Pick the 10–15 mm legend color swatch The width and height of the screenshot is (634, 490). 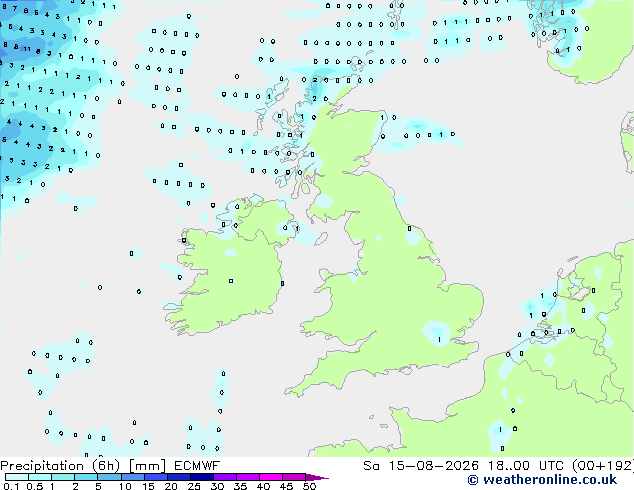[x=132, y=477]
